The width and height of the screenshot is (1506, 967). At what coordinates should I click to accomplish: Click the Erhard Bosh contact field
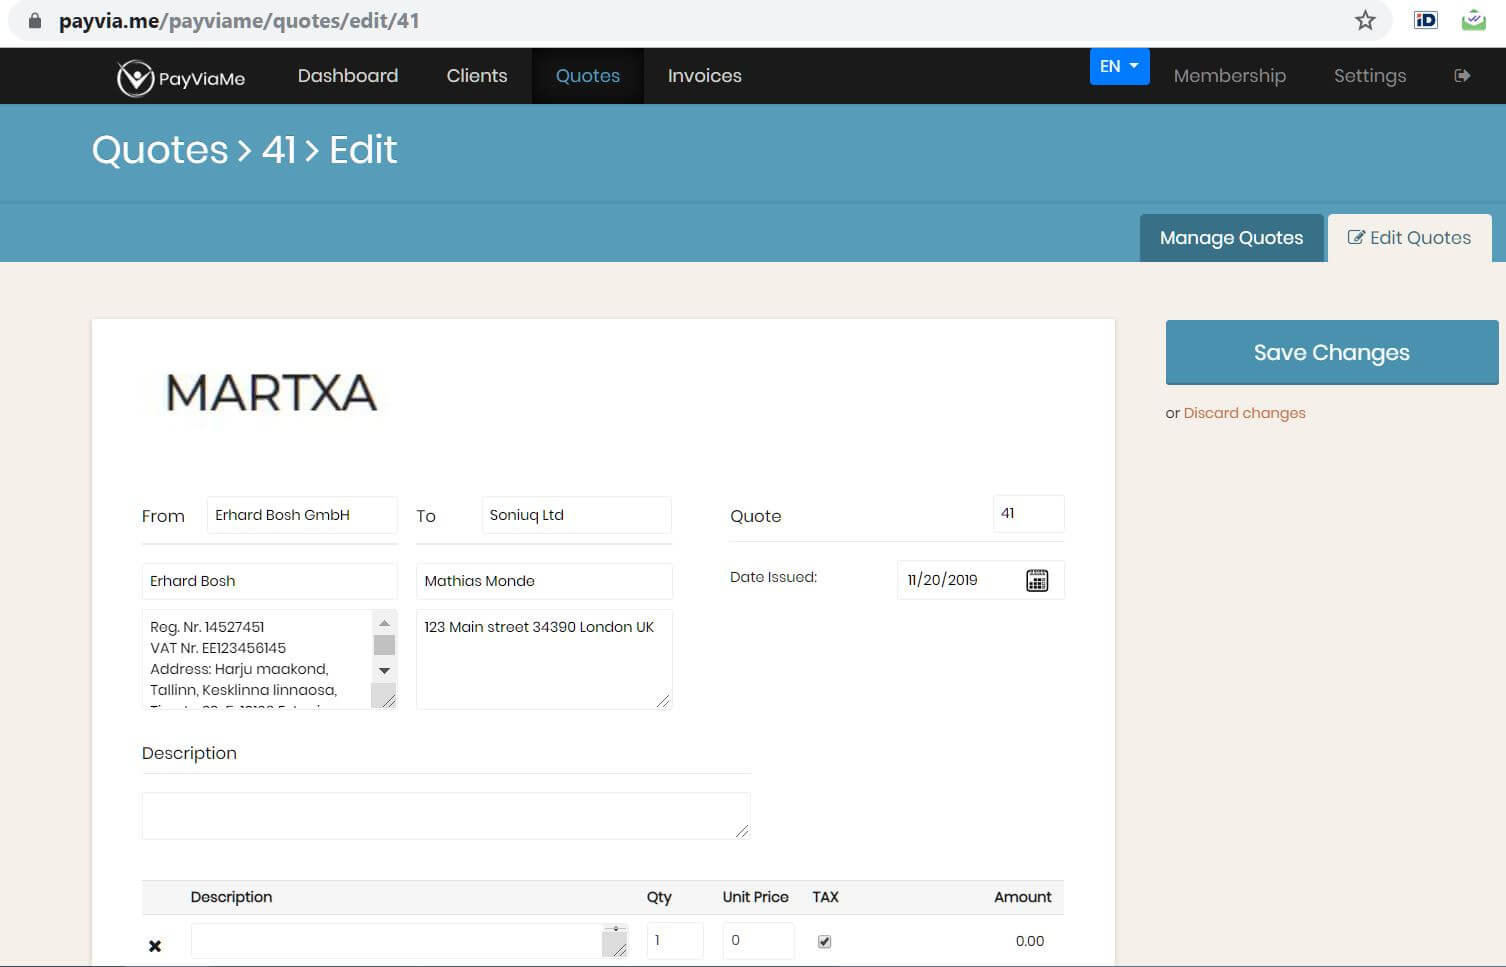pyautogui.click(x=270, y=581)
